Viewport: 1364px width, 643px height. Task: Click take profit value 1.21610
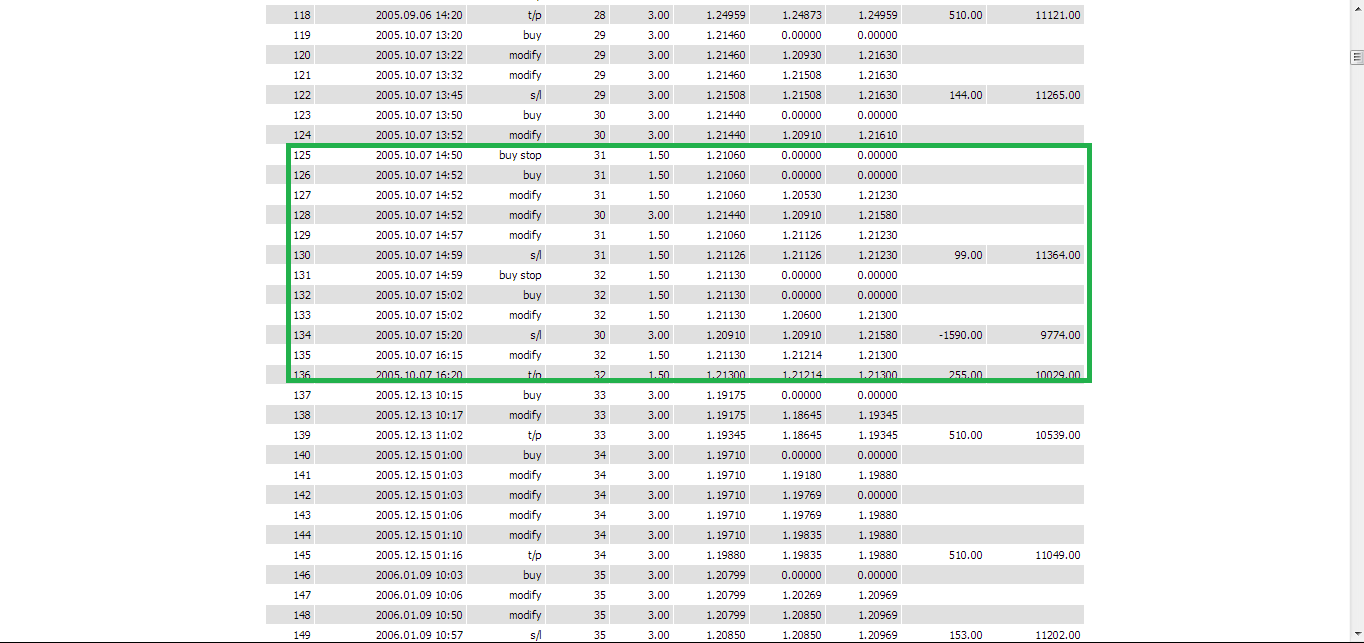tap(877, 135)
